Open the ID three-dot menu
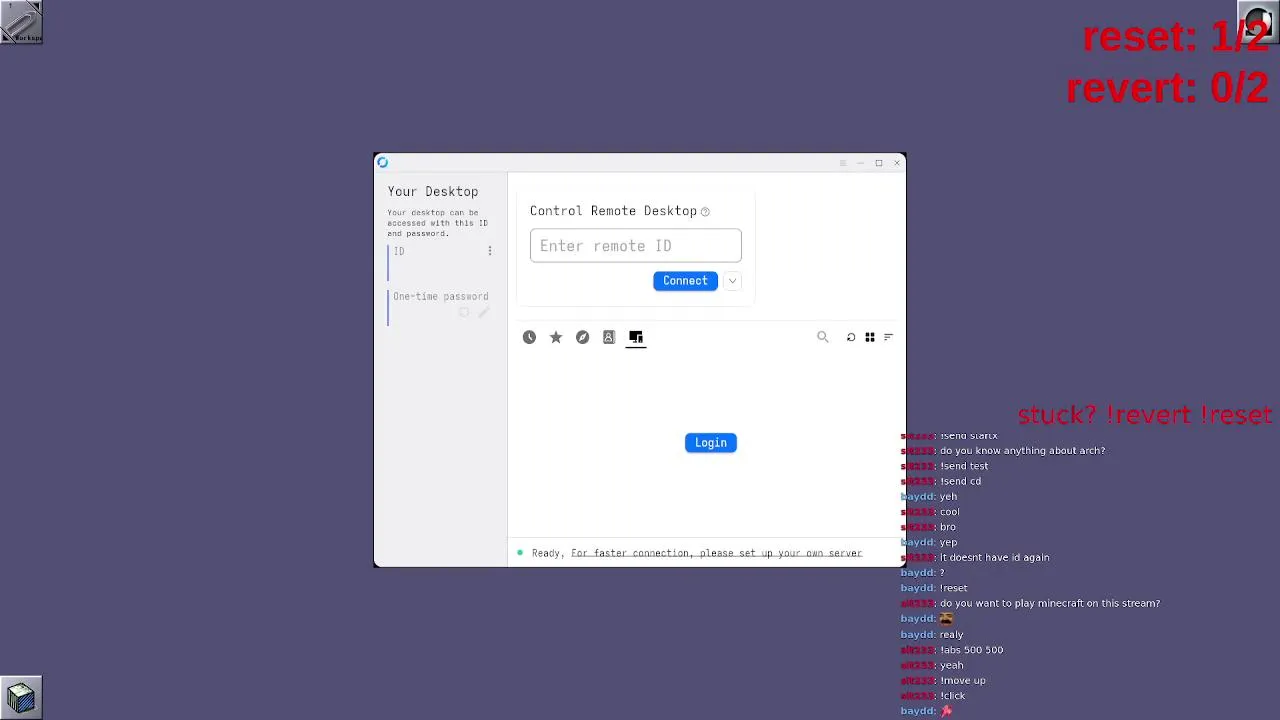Screen dimensions: 1280x720 [x=490, y=251]
